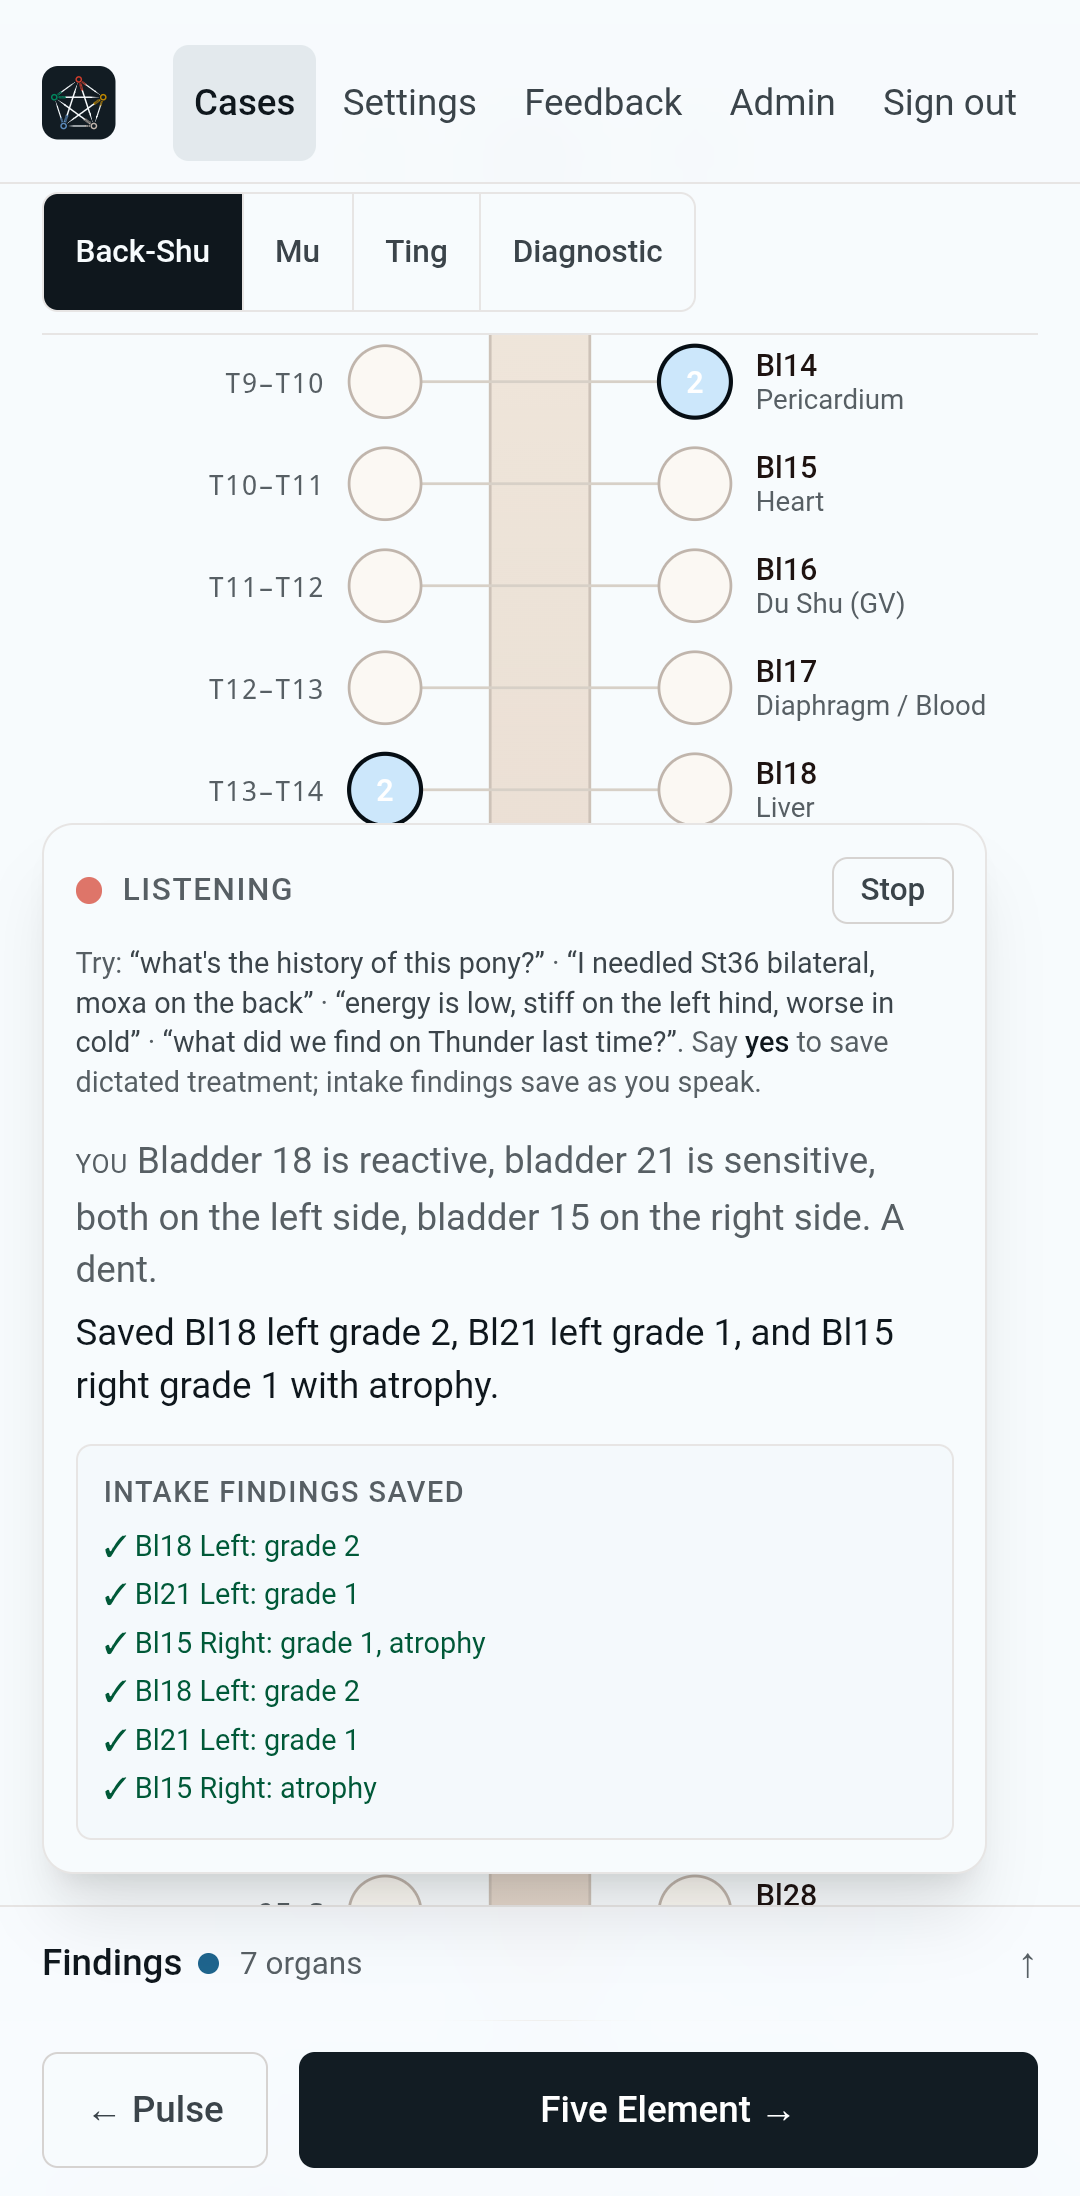Switch to the Diagnostic tab
Viewport: 1080px width, 2196px height.
click(587, 252)
